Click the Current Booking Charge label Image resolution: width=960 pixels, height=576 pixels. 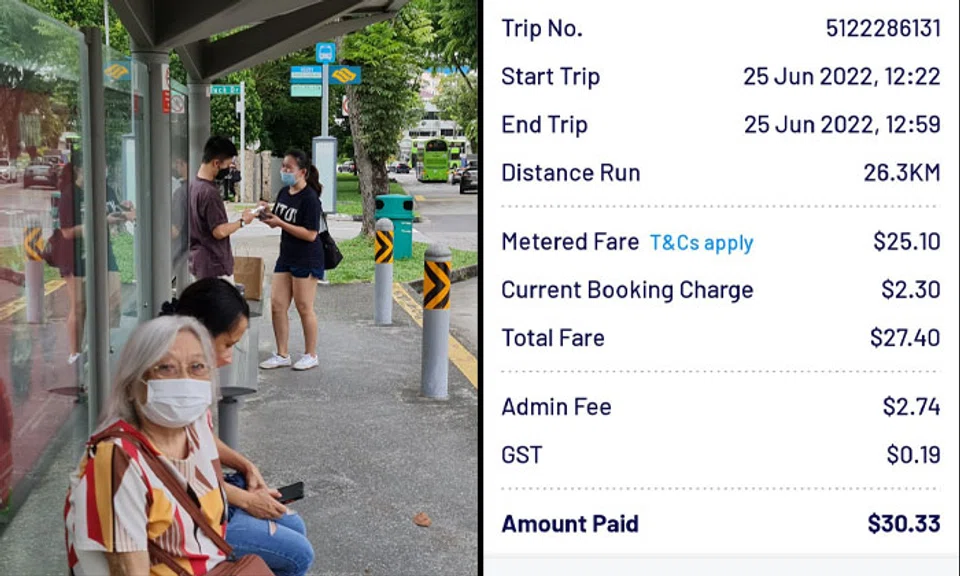pyautogui.click(x=627, y=290)
